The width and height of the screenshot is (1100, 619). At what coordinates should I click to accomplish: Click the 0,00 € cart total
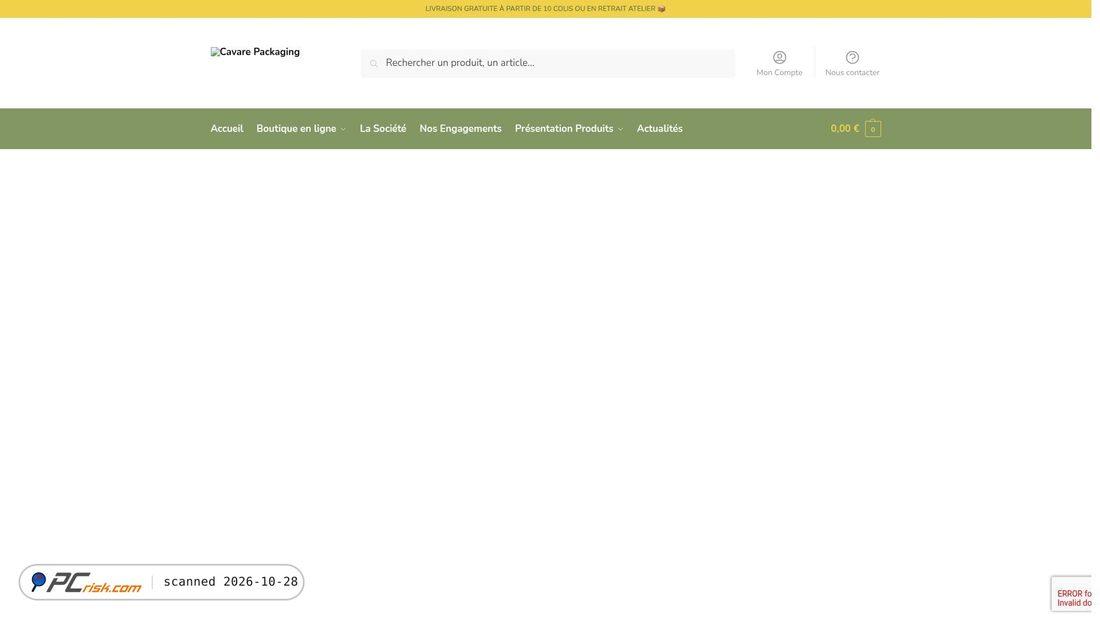[845, 128]
